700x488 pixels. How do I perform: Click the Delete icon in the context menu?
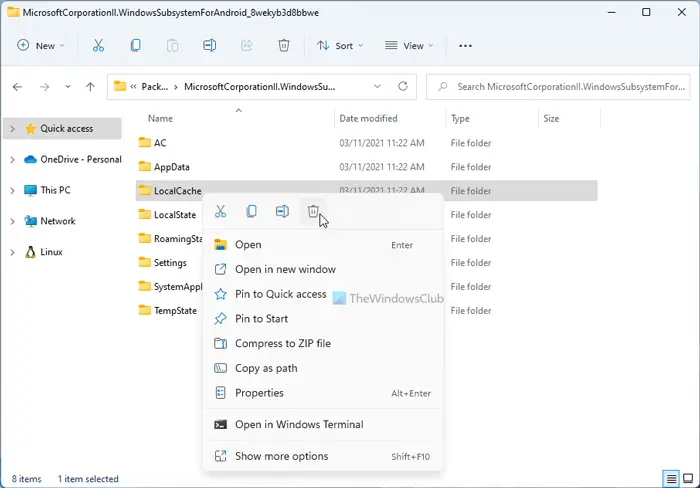[313, 211]
